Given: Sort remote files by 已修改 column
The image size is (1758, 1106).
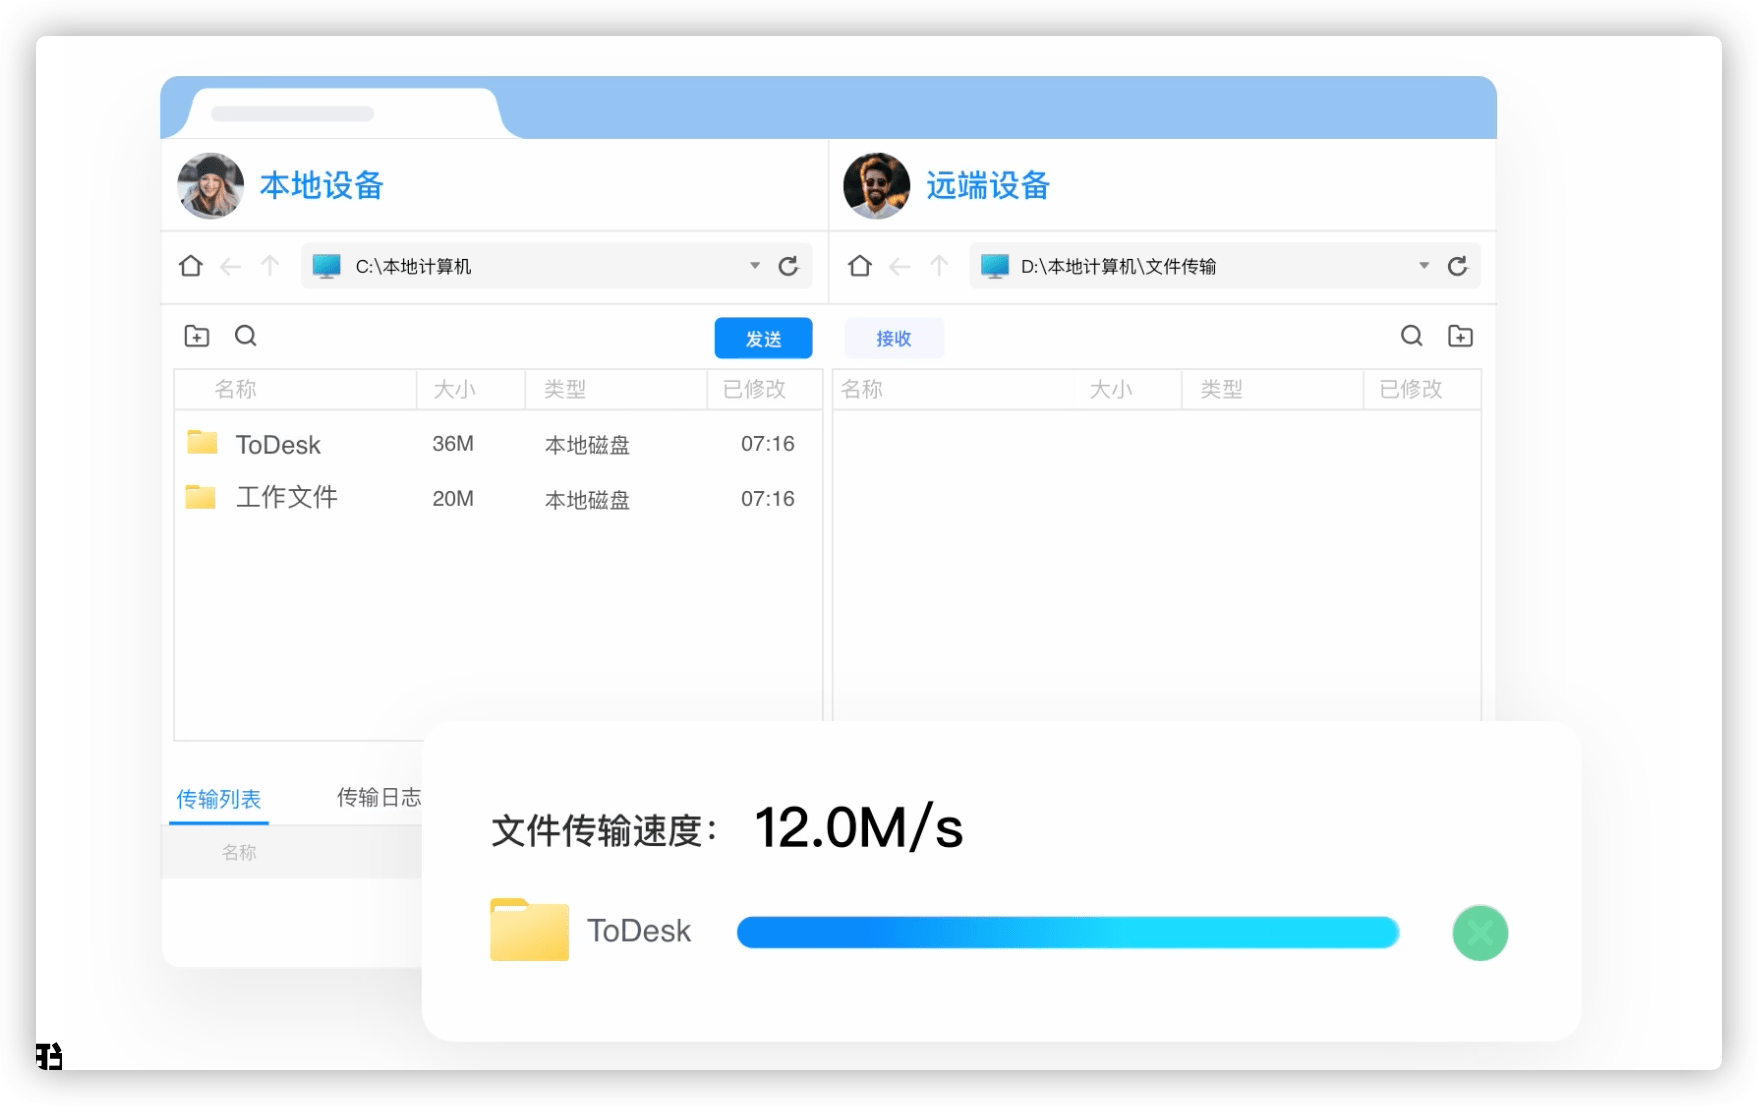Looking at the screenshot, I should 1411,390.
